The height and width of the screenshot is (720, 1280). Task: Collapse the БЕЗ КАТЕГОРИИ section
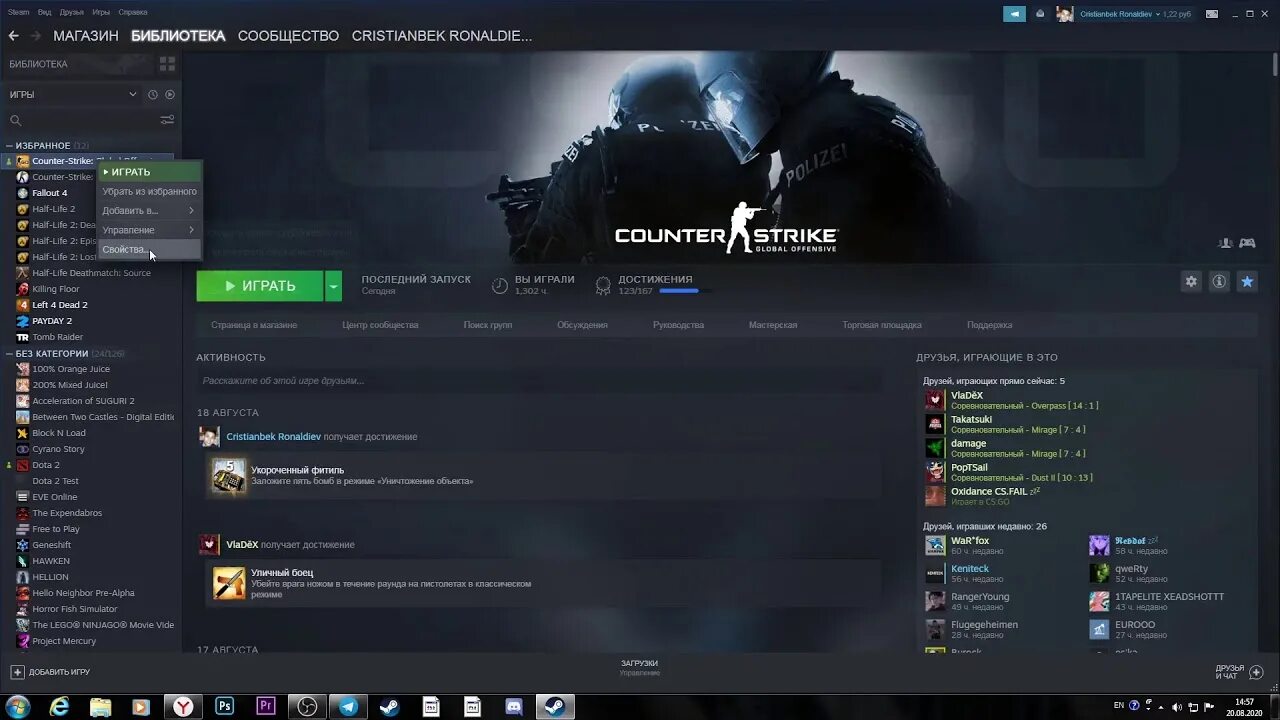coord(9,354)
